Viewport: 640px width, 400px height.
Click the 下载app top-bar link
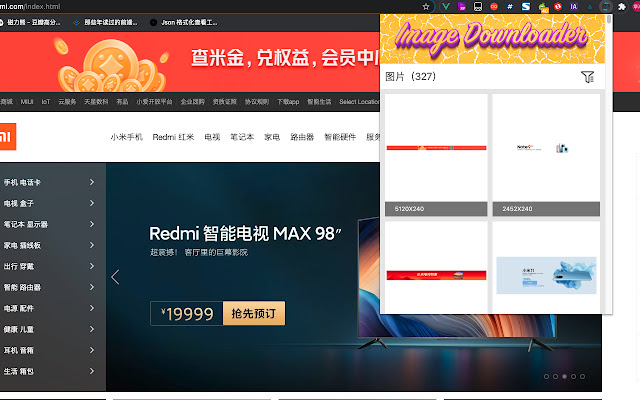tap(288, 102)
